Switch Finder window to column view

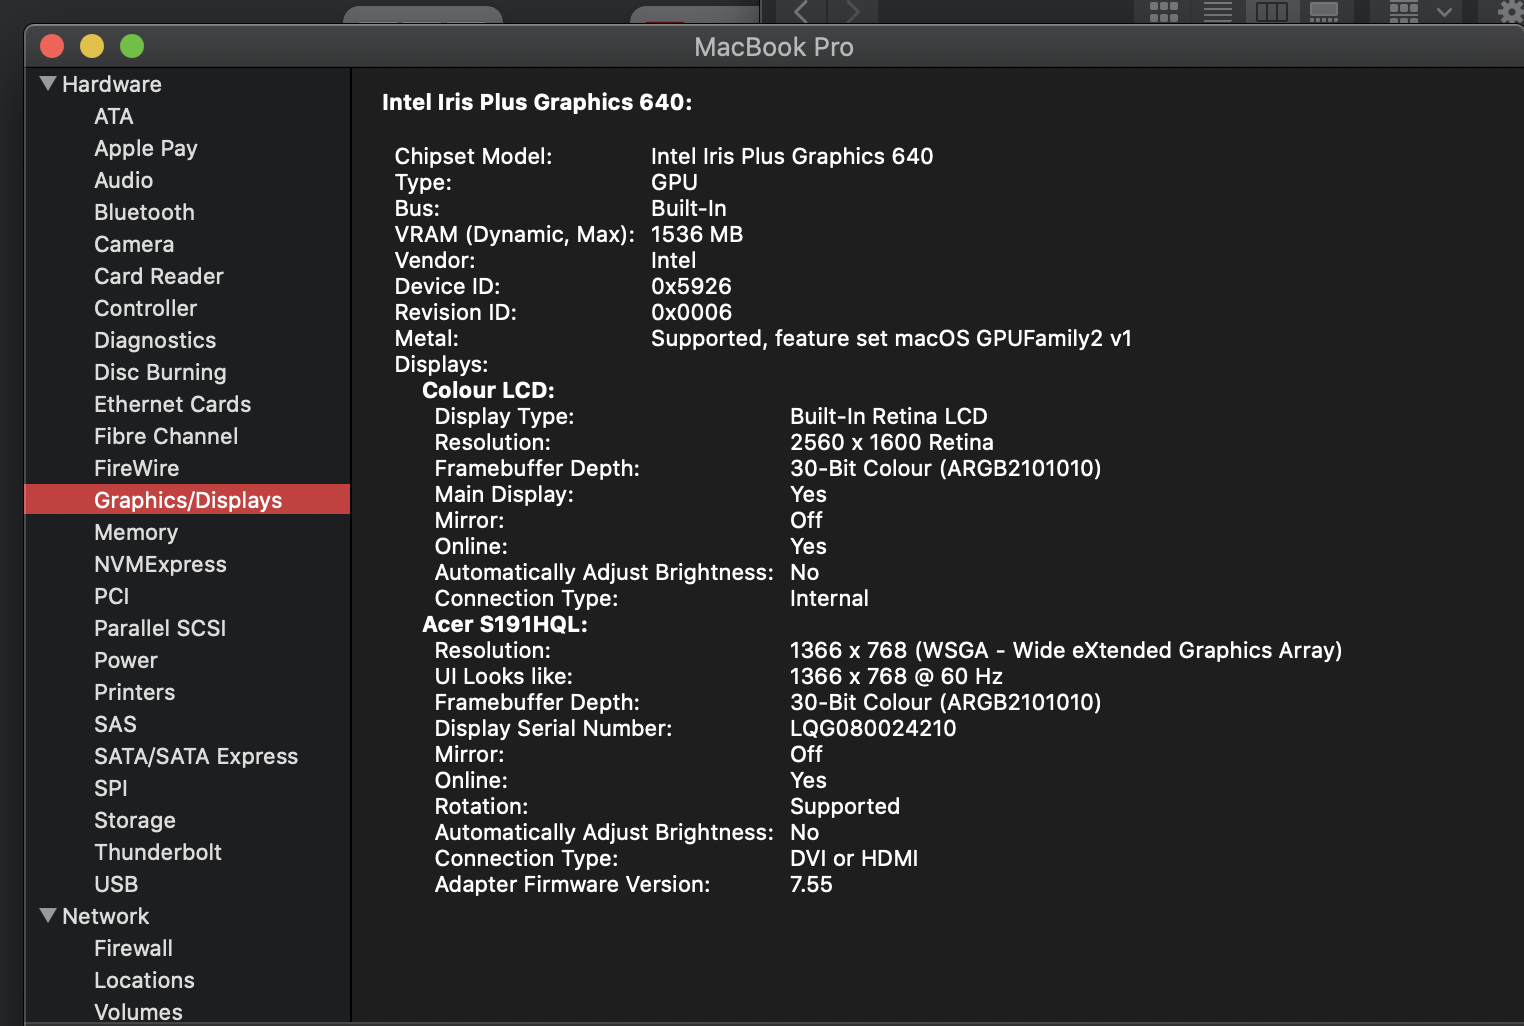click(x=1272, y=12)
